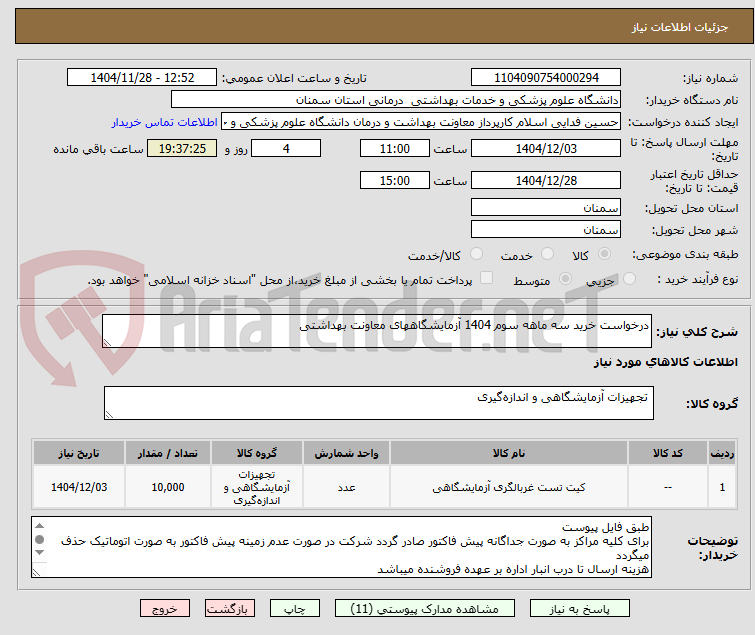Click need date cell 1404/12/03 in table

pos(79,487)
